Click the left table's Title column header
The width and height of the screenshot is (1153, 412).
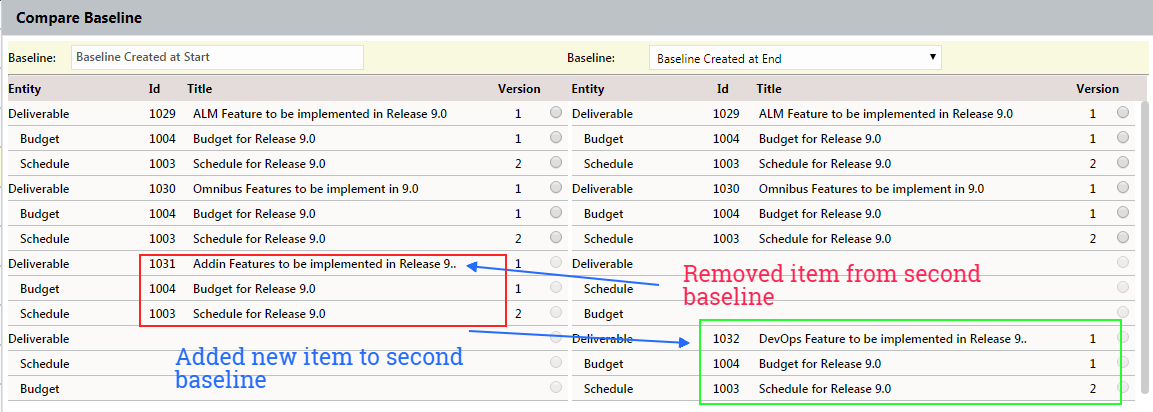[200, 89]
